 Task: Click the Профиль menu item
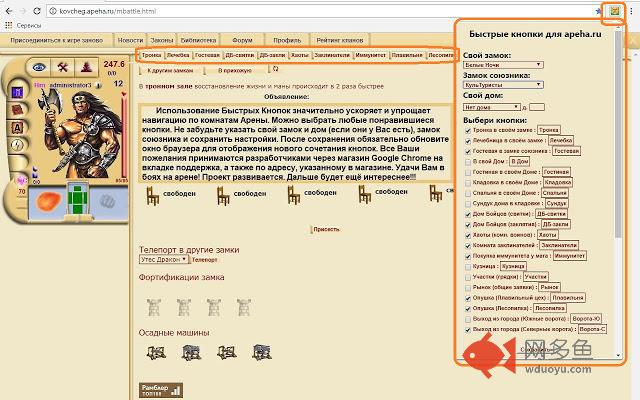[x=287, y=40]
